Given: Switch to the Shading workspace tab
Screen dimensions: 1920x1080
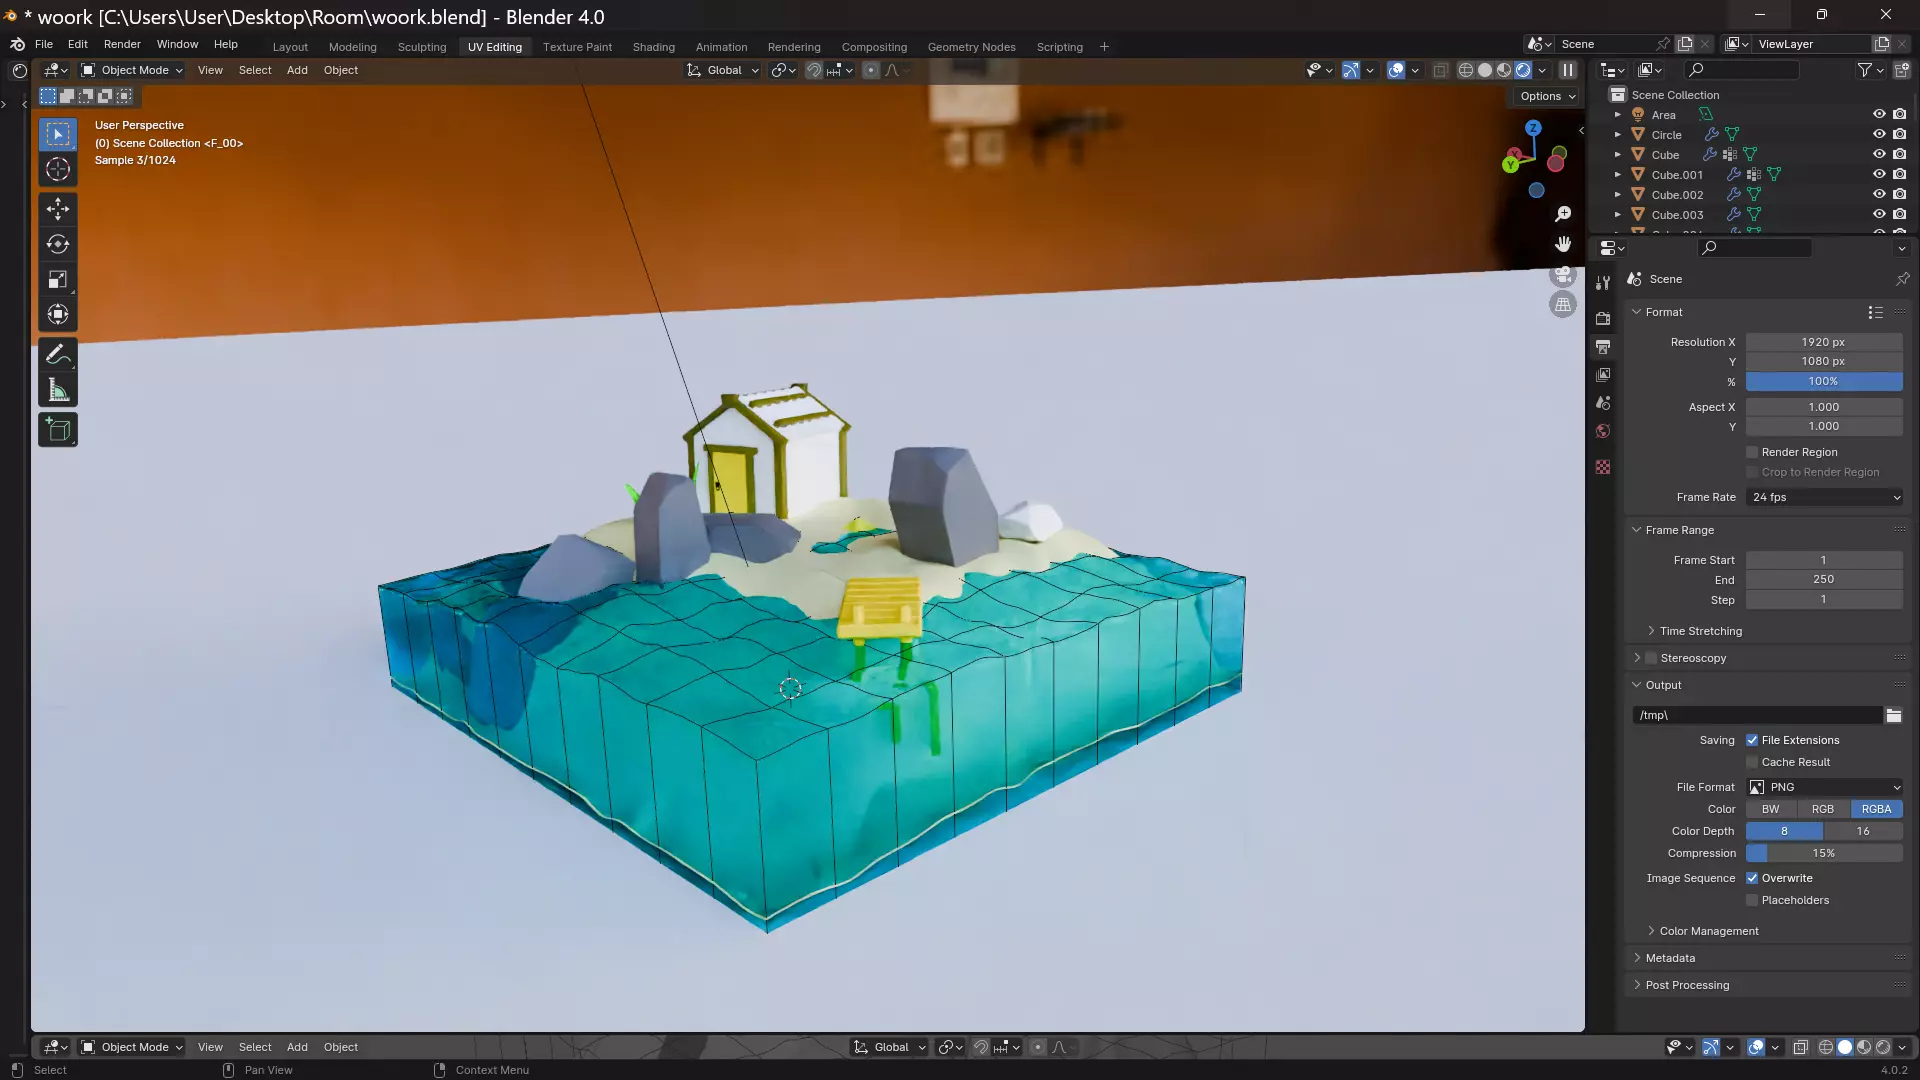Looking at the screenshot, I should coord(653,47).
